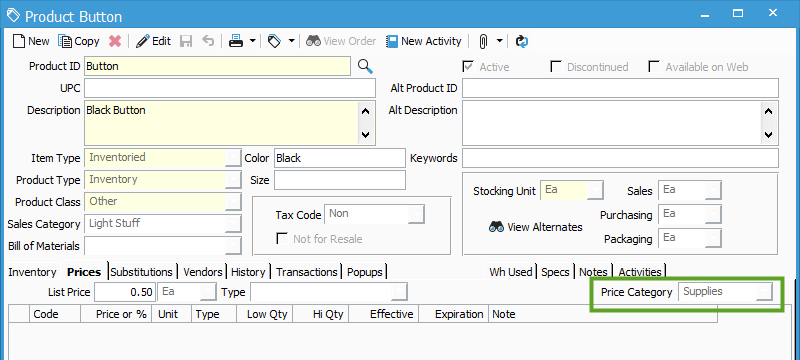Click the red X delete icon
This screenshot has width=800, height=360.
click(x=115, y=41)
